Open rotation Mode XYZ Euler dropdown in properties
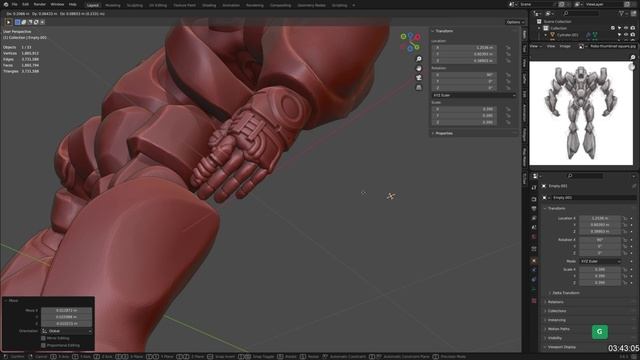Image resolution: width=640 pixels, height=360 pixels. (x=600, y=261)
